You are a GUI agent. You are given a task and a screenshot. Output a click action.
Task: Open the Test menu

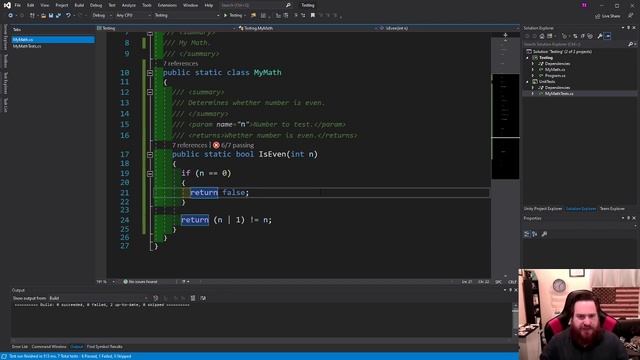[x=112, y=5]
